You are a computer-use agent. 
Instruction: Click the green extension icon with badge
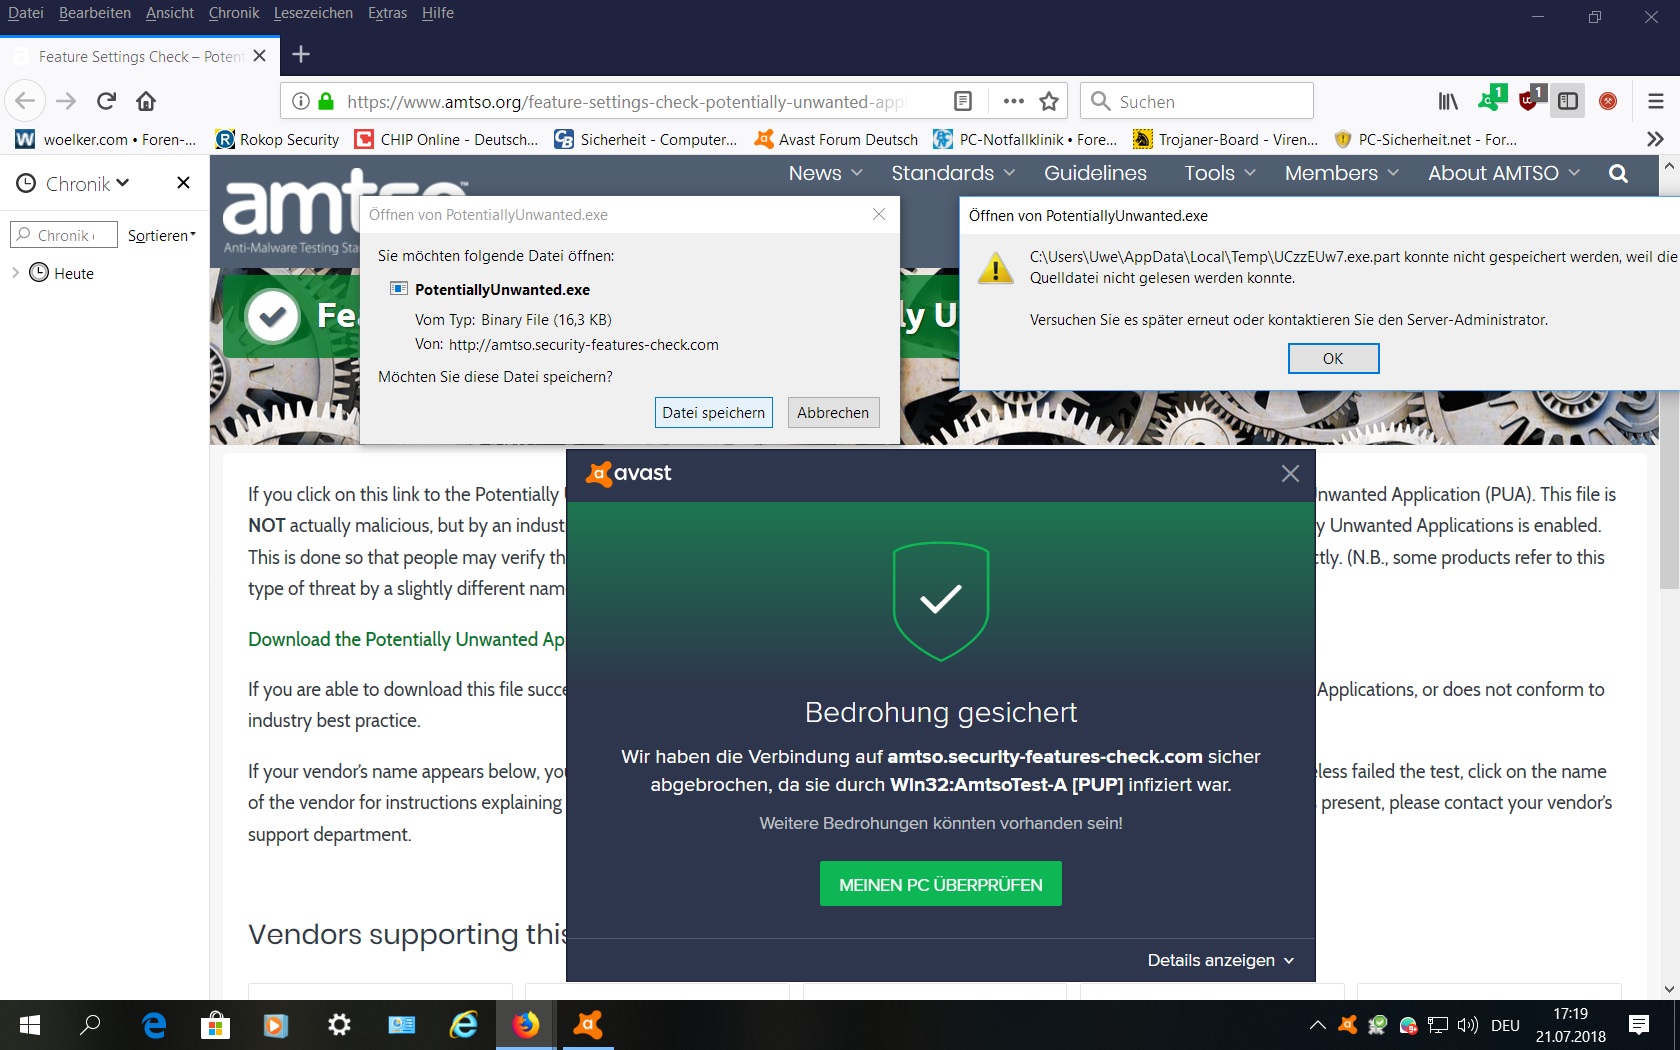pyautogui.click(x=1491, y=98)
